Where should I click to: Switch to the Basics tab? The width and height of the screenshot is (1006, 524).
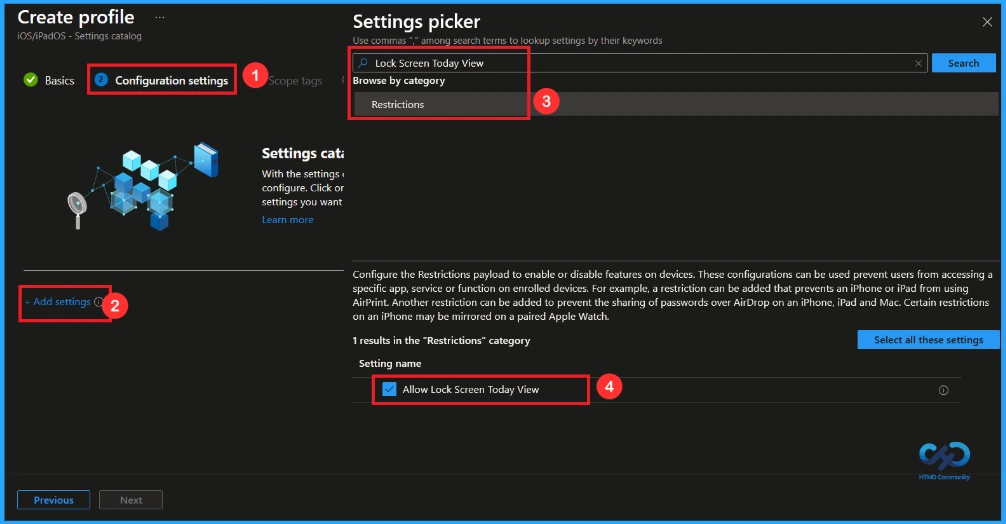click(59, 81)
